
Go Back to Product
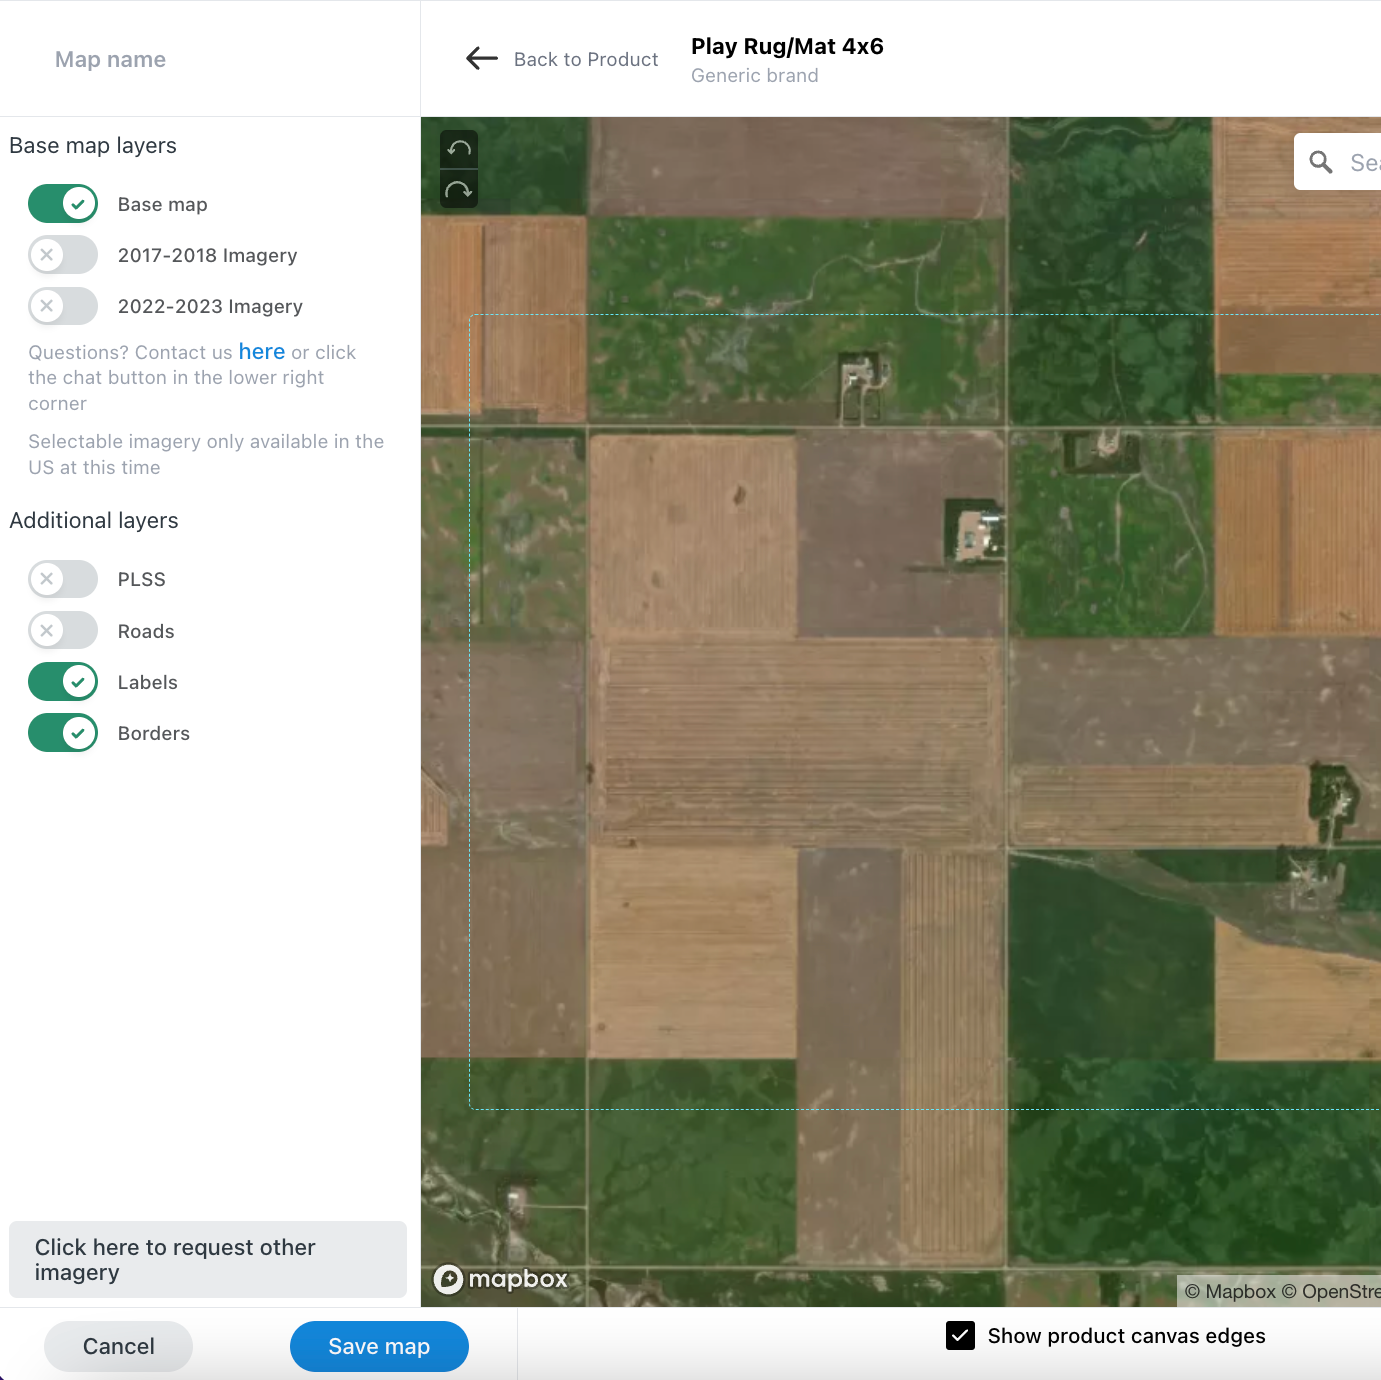[x=585, y=59]
